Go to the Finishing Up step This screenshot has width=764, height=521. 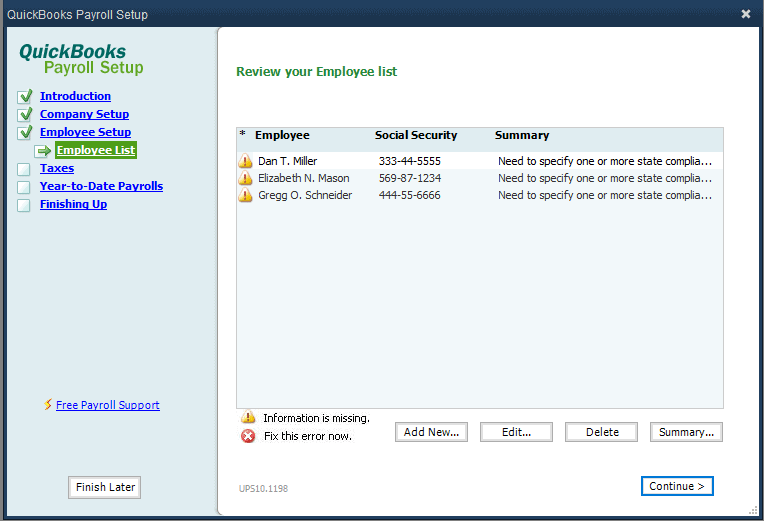click(x=74, y=204)
